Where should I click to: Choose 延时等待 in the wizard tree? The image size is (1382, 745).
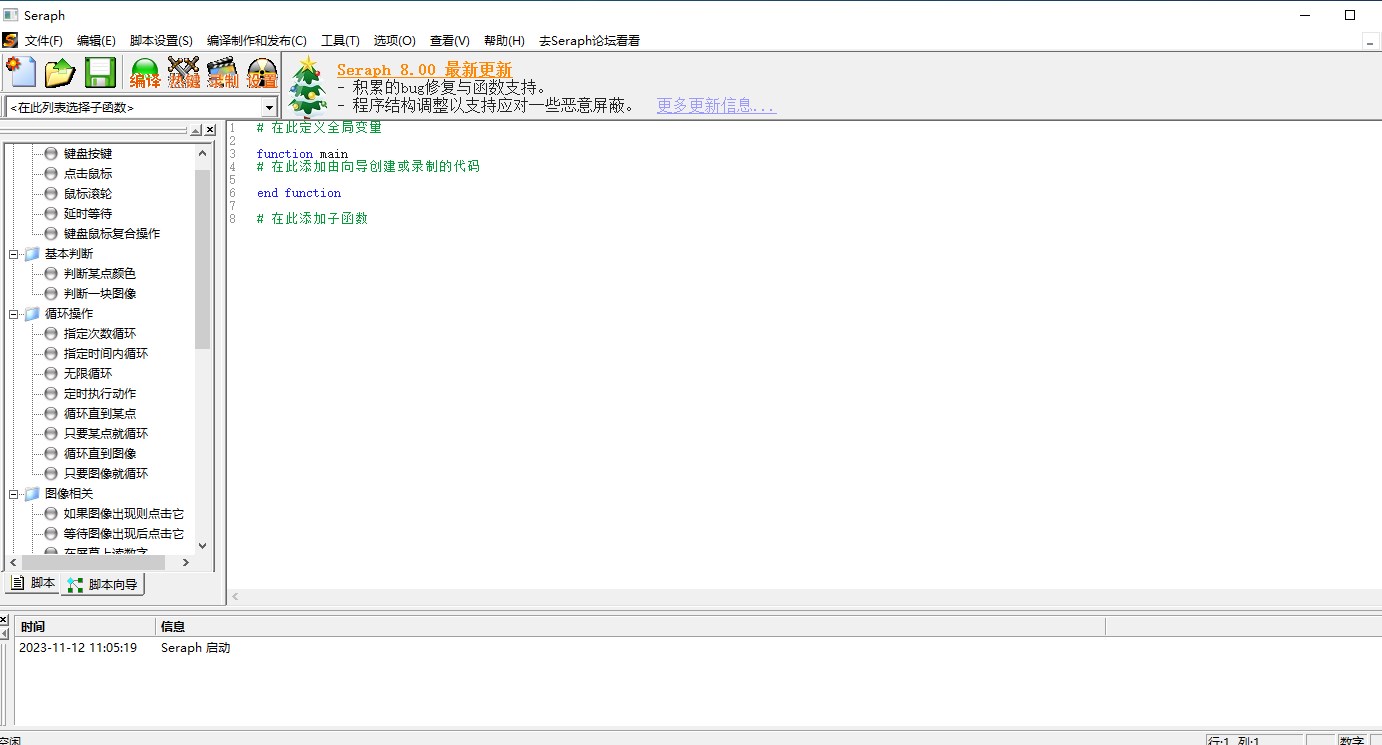[x=88, y=214]
